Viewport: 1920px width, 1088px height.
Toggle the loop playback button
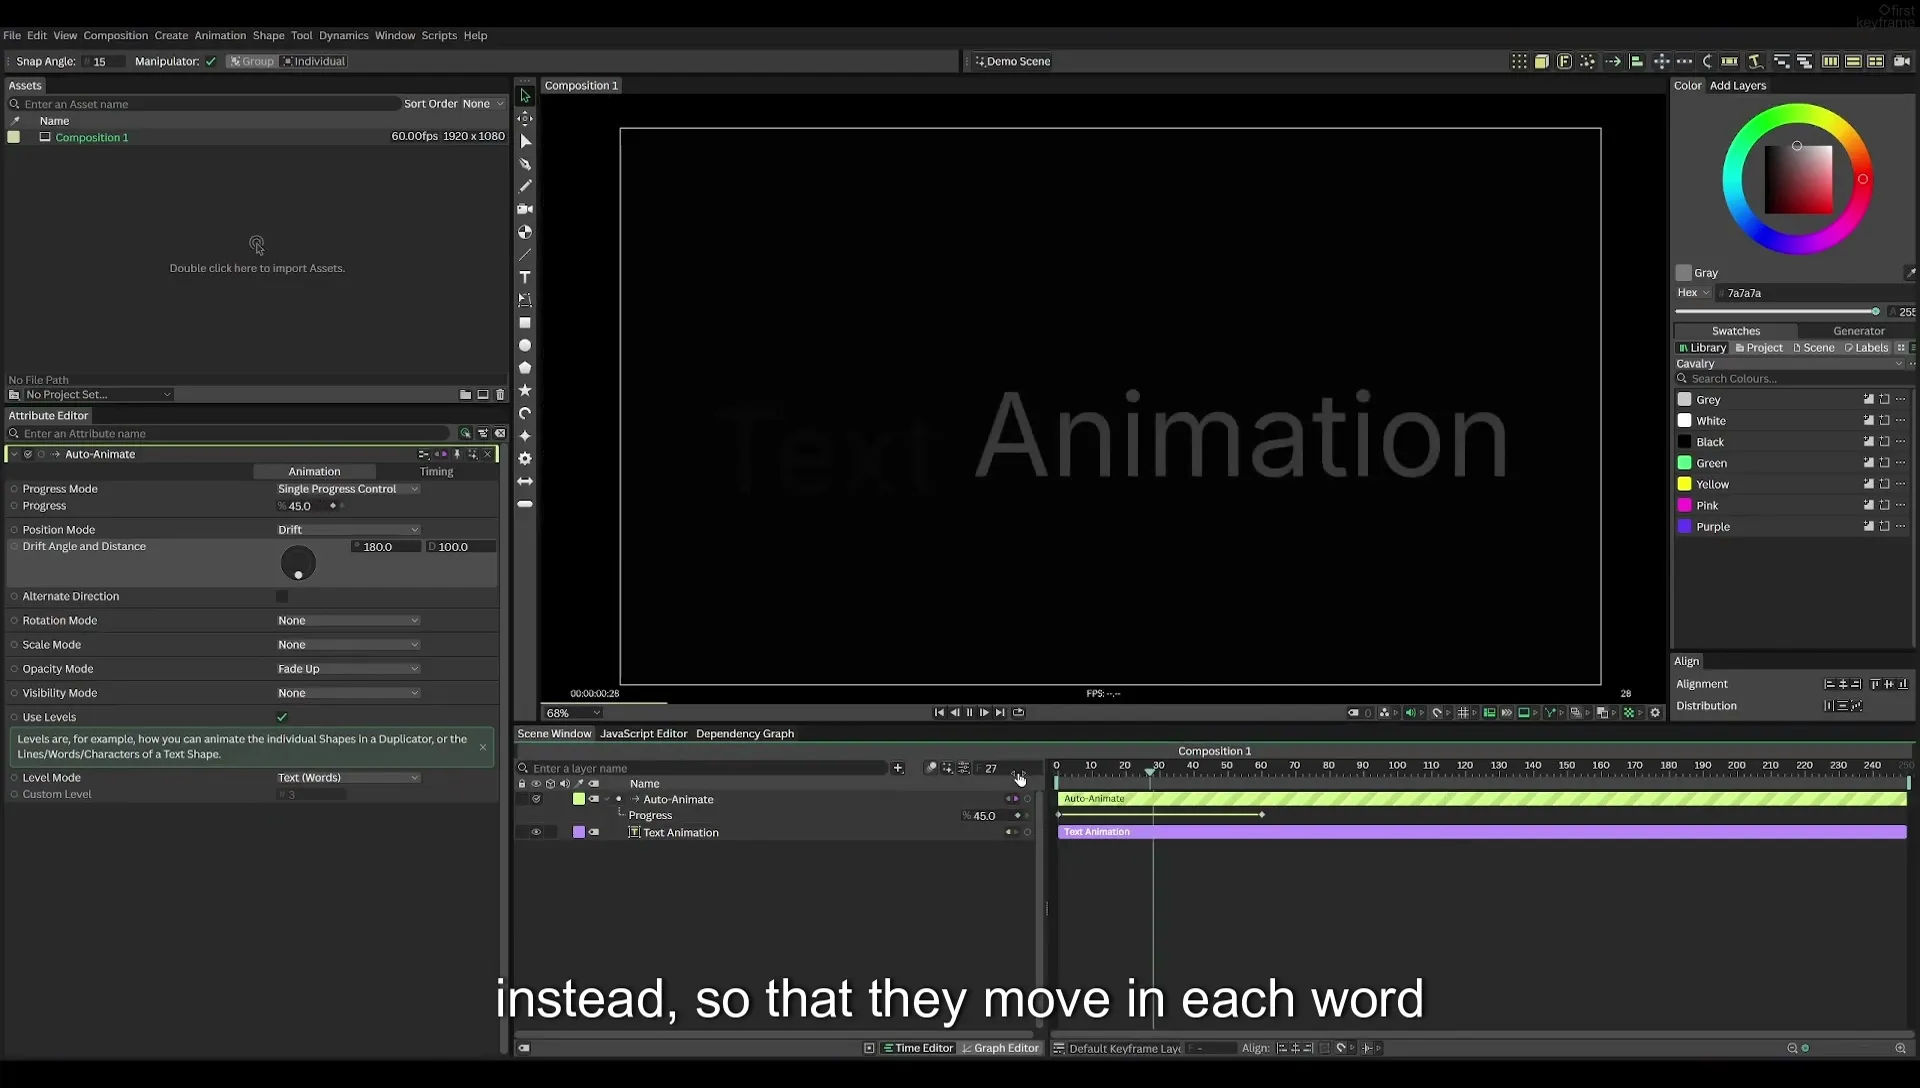coord(1018,713)
